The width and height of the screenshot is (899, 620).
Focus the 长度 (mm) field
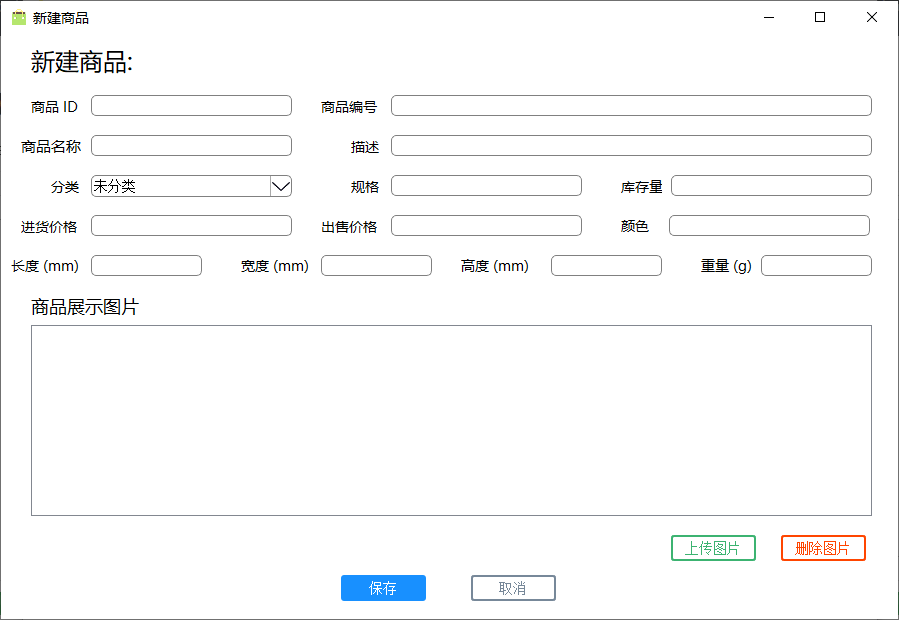[146, 266]
